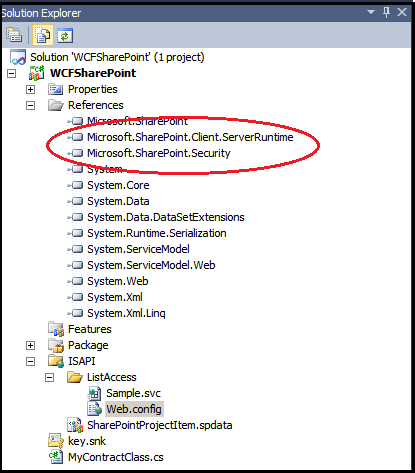Click the MyContractClass.cs file icon
Screen dimensions: 415x473
coord(56,457)
